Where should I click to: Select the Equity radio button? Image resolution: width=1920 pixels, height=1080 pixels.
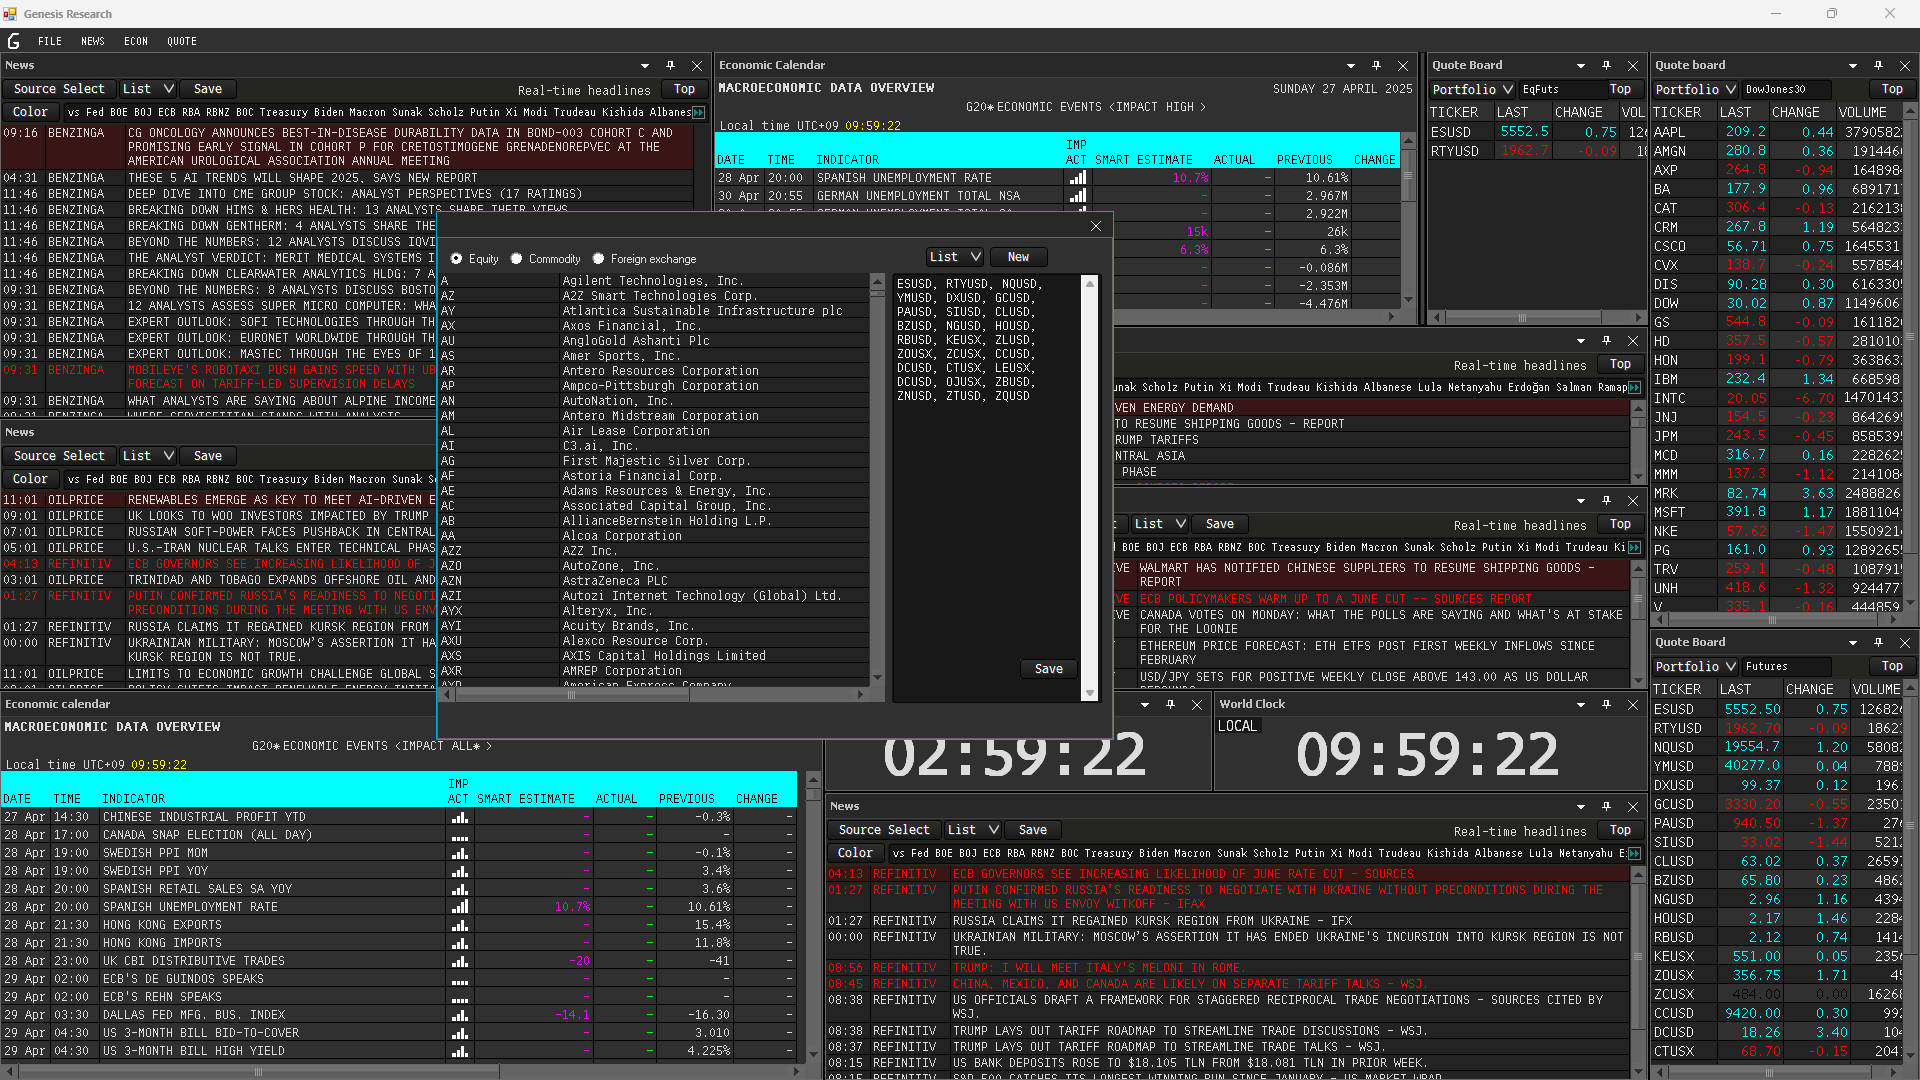457,258
